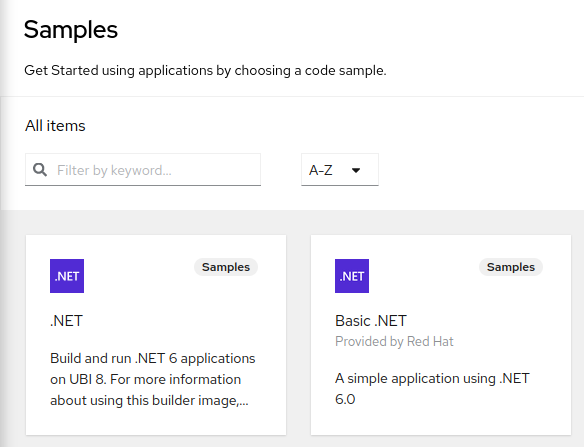Select the simple application using .NET description
The width and height of the screenshot is (584, 447).
[432, 389]
